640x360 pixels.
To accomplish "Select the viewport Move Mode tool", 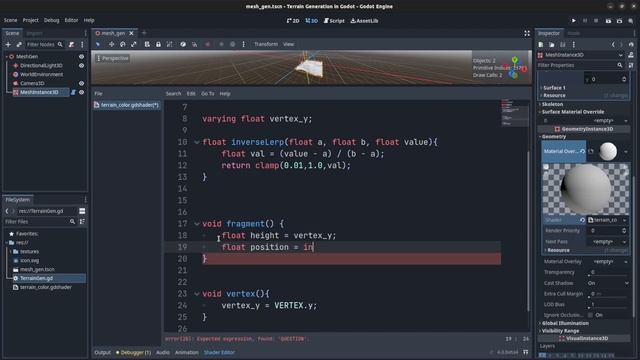I will pyautogui.click(x=111, y=44).
